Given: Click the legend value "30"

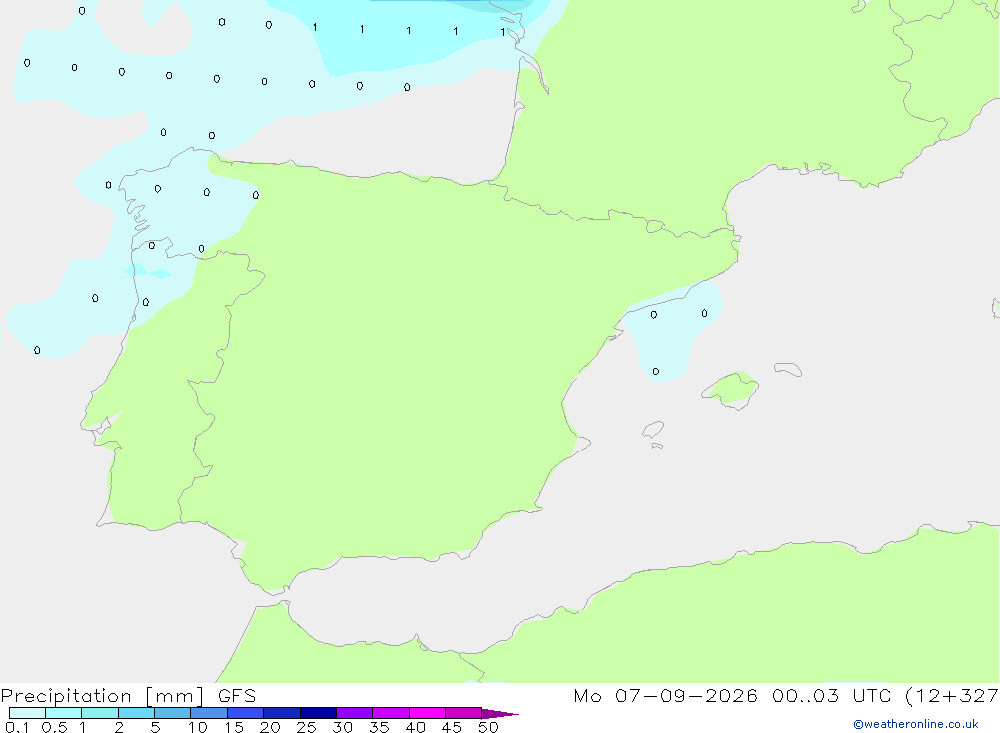Looking at the screenshot, I should tap(342, 727).
